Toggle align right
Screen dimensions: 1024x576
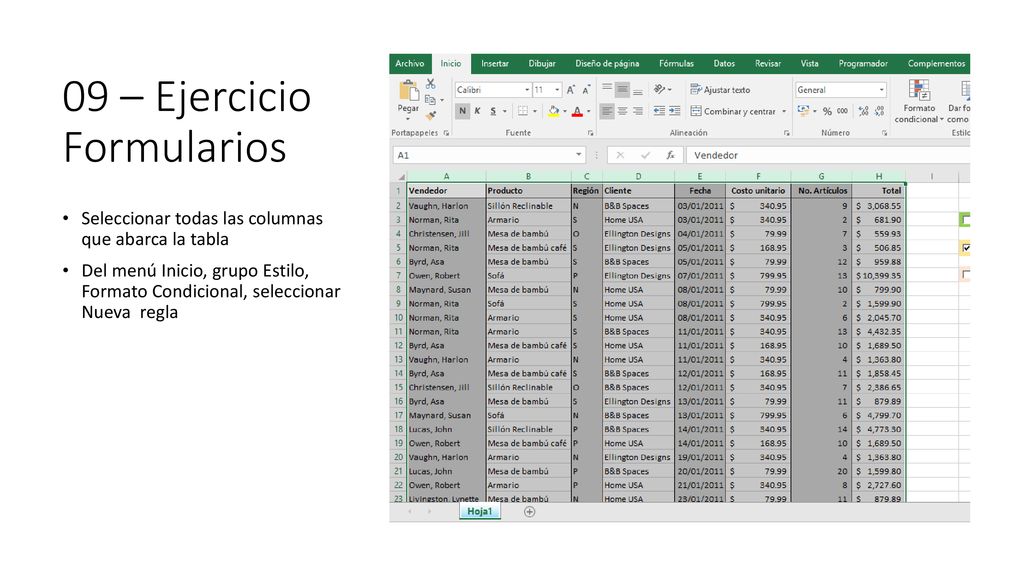point(638,112)
